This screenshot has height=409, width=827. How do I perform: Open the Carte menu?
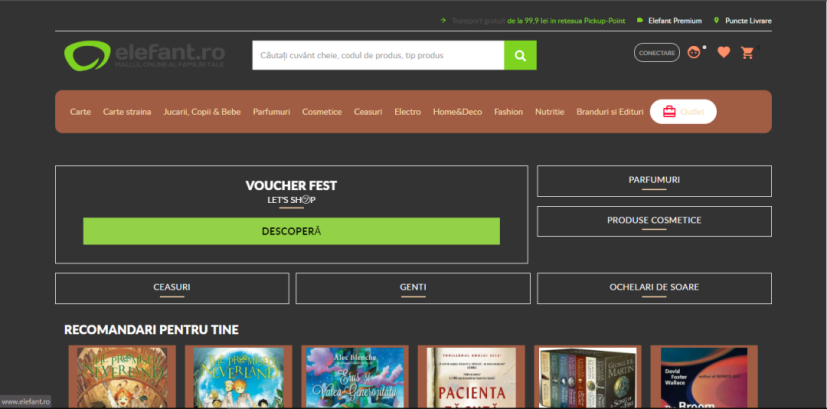80,112
